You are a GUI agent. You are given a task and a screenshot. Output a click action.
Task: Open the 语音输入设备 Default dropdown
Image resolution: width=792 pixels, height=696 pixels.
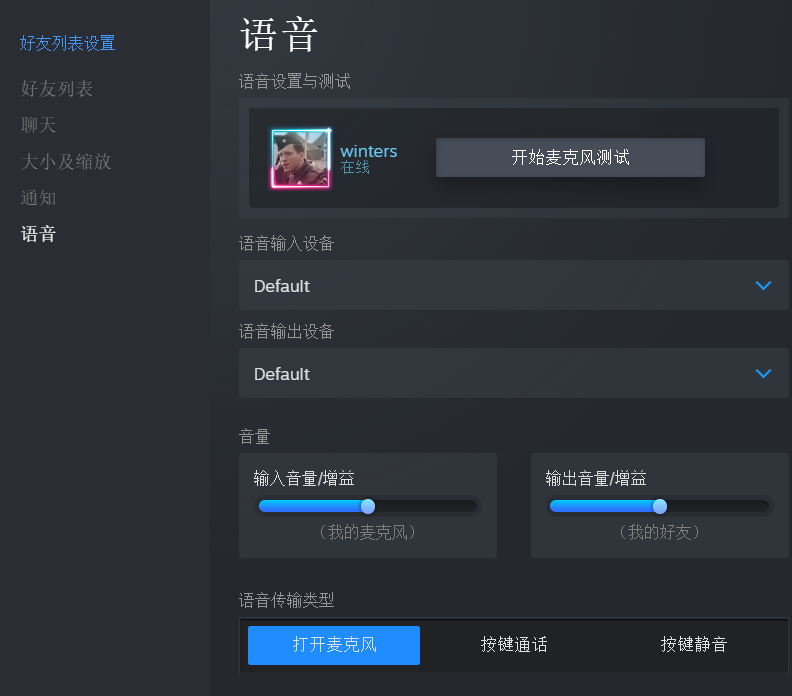coord(514,285)
